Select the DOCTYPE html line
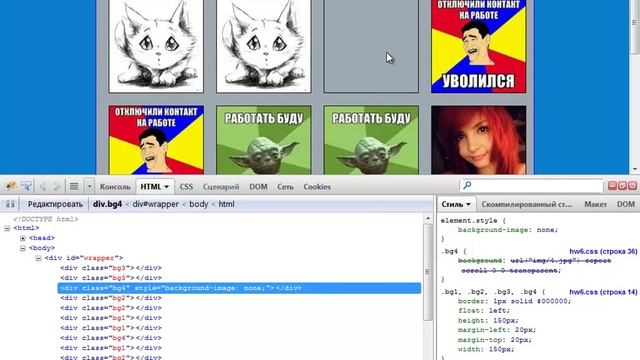The height and width of the screenshot is (360, 640). click(x=45, y=219)
